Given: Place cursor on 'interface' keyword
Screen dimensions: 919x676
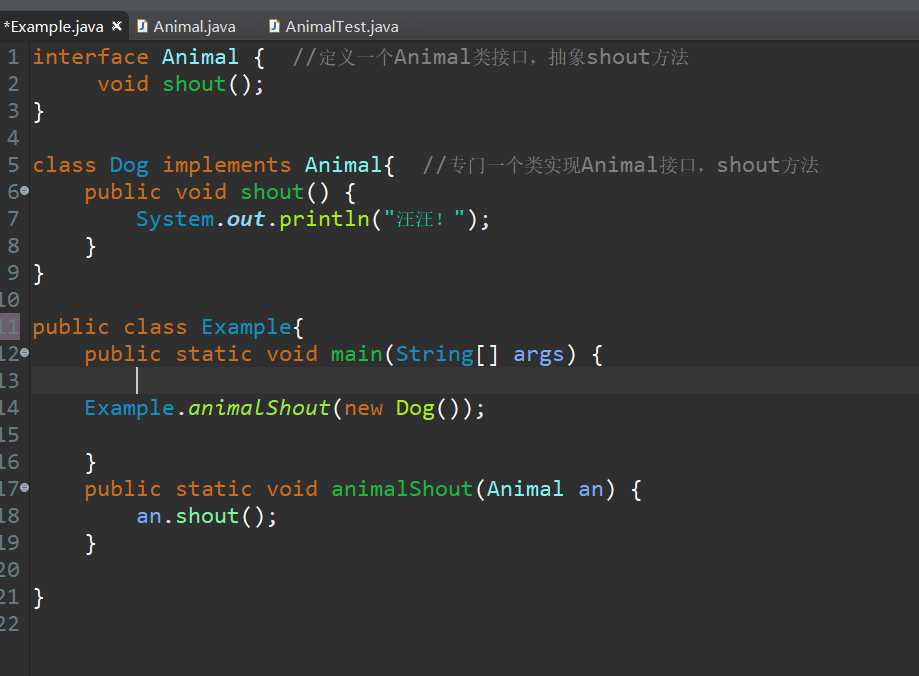Looking at the screenshot, I should (90, 57).
